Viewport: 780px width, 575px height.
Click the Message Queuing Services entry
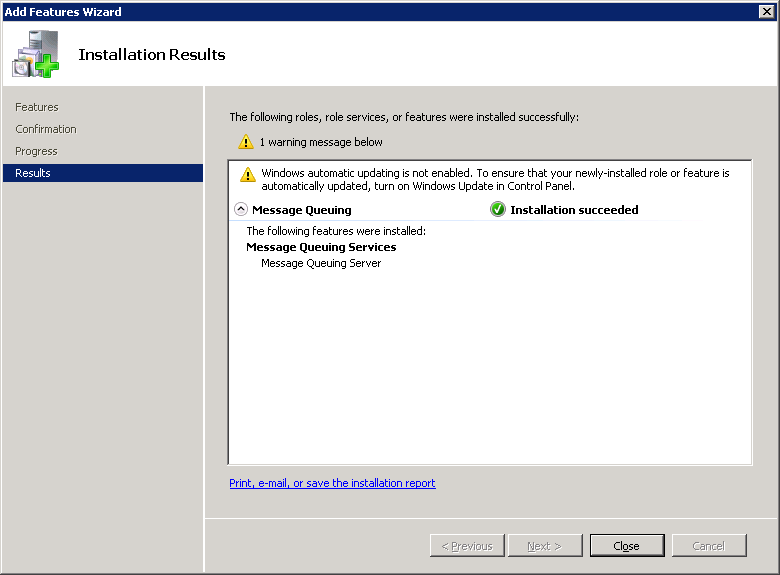tap(321, 247)
